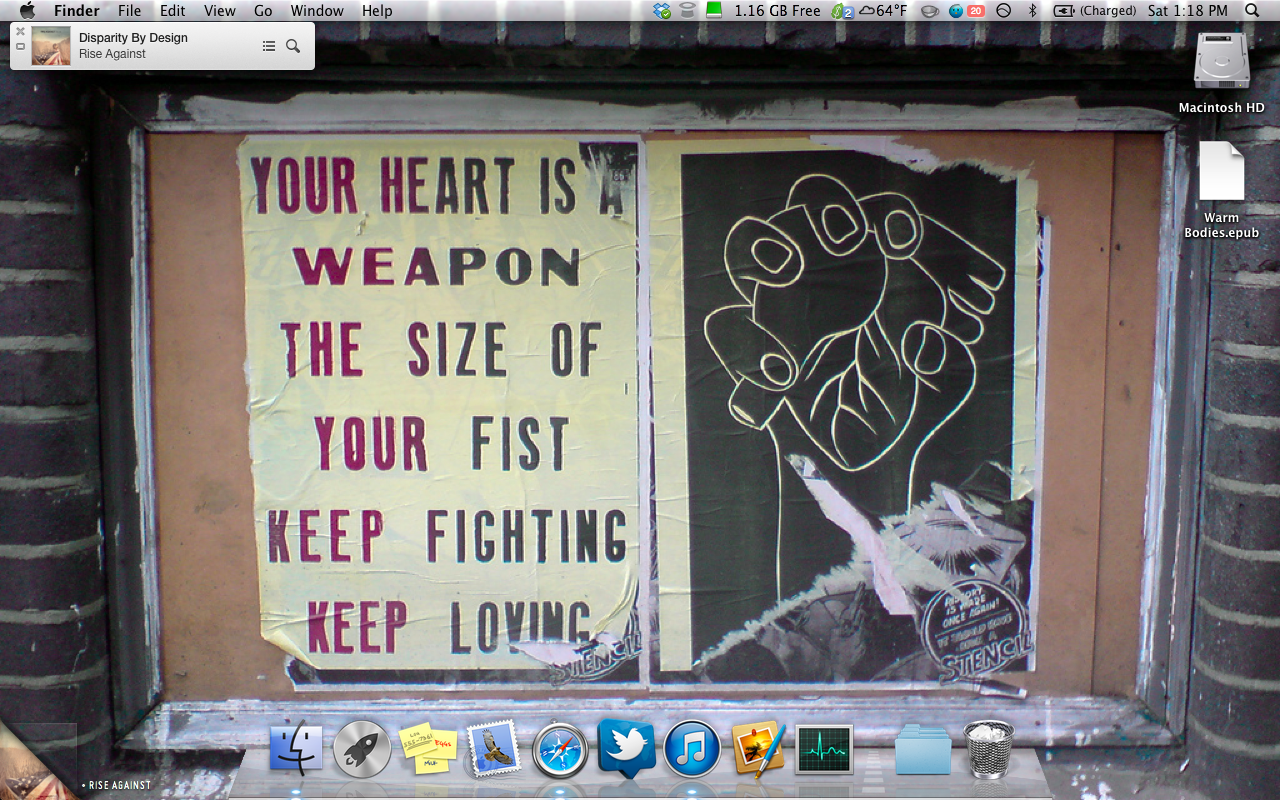Screen dimensions: 1280x800
Task: Open the Window menu
Action: pyautogui.click(x=317, y=11)
